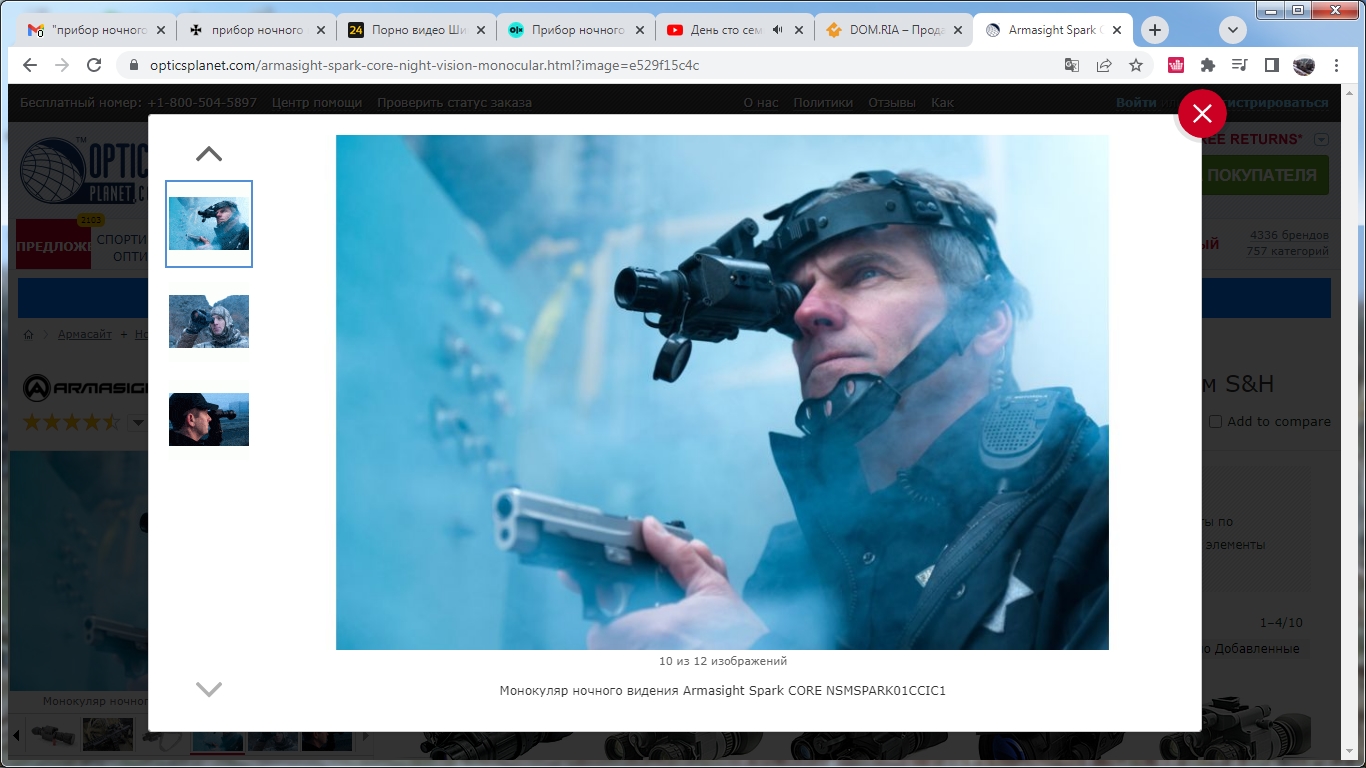The image size is (1366, 768).
Task: Click the site info lock icon
Action: tap(134, 65)
